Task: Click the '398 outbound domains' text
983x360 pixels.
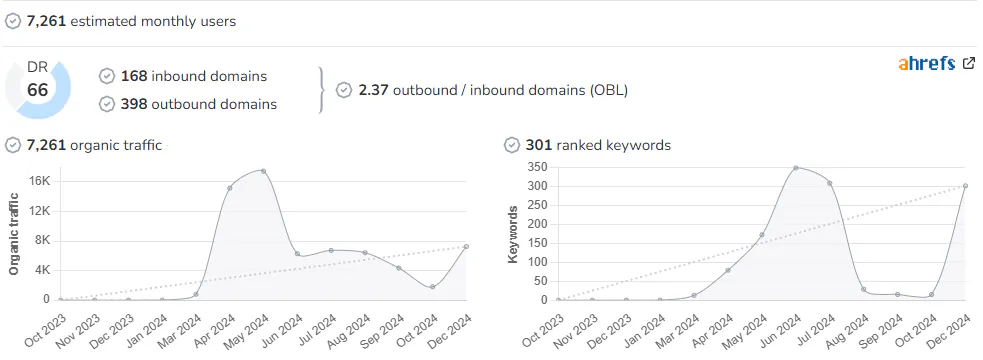Action: click(x=199, y=104)
